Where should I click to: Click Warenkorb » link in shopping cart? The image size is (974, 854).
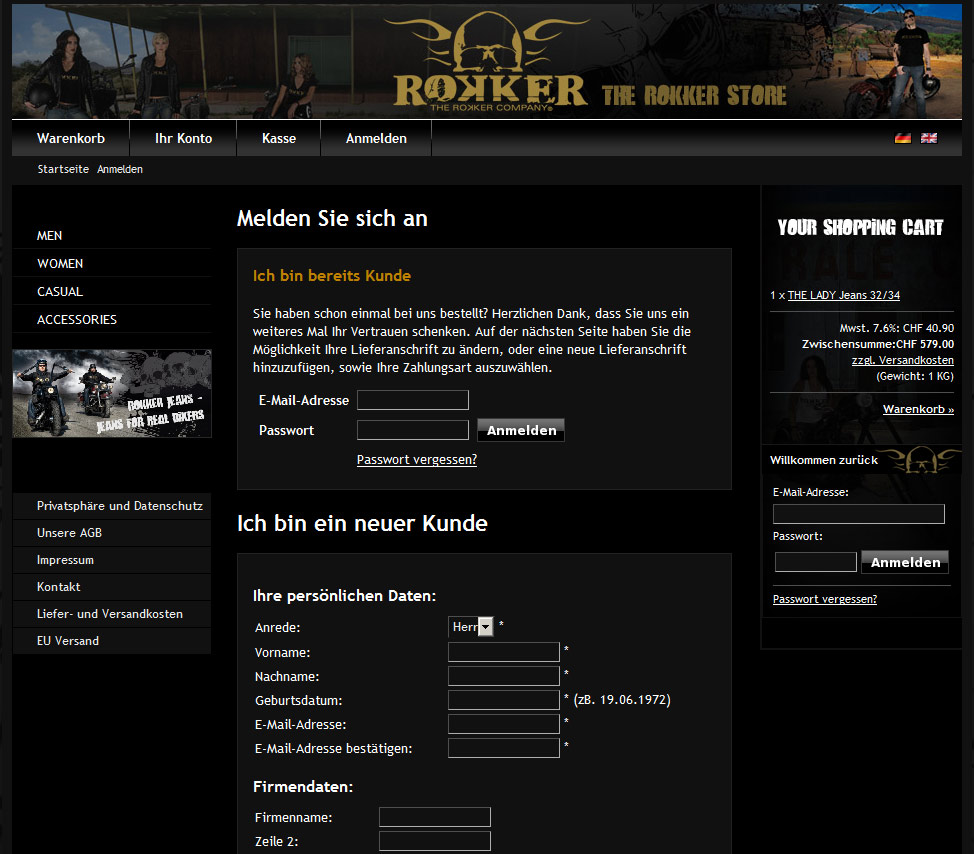tap(918, 409)
